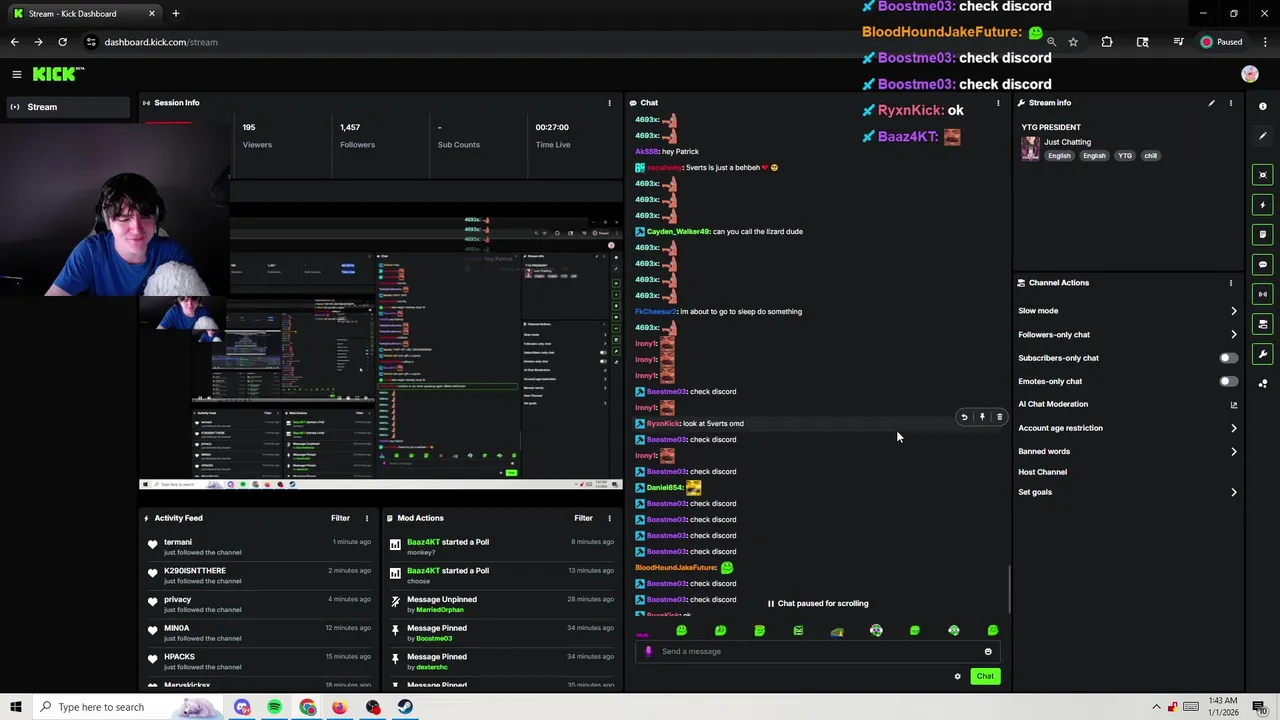Click the Paused profile button in browser
This screenshot has width=1280, height=720.
coord(1222,42)
